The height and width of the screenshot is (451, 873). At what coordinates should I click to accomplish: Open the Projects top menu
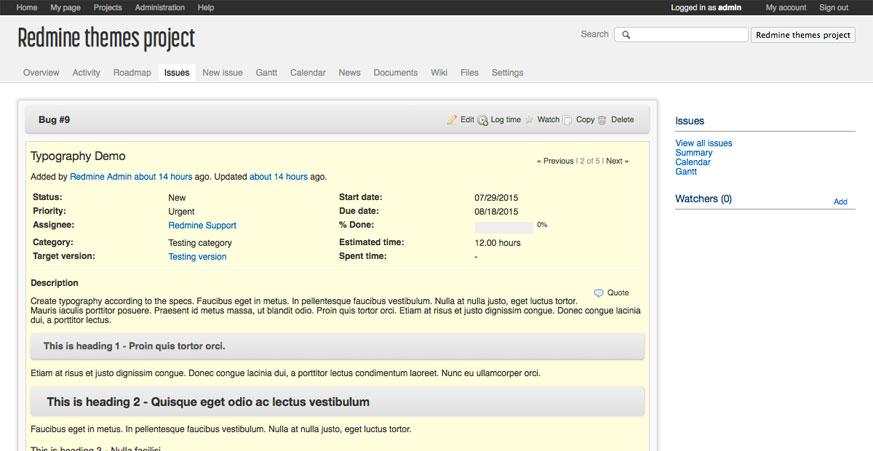[x=107, y=7]
